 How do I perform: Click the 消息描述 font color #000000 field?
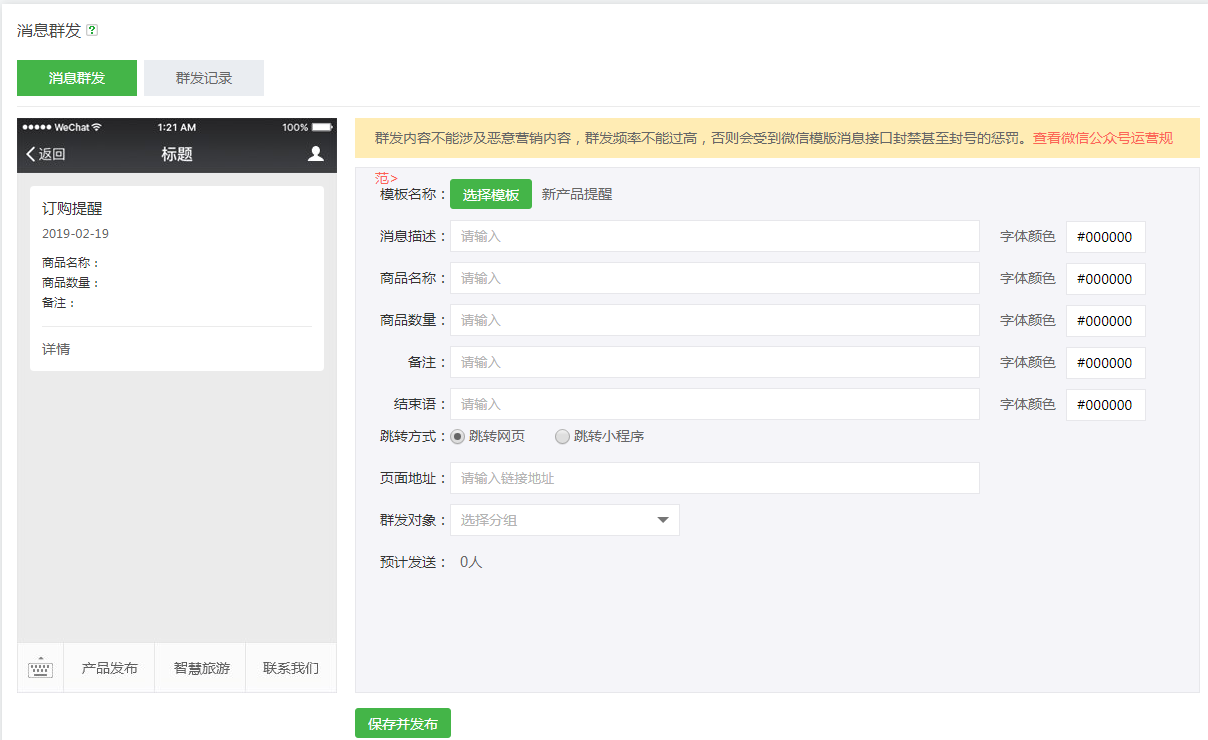(x=1105, y=236)
